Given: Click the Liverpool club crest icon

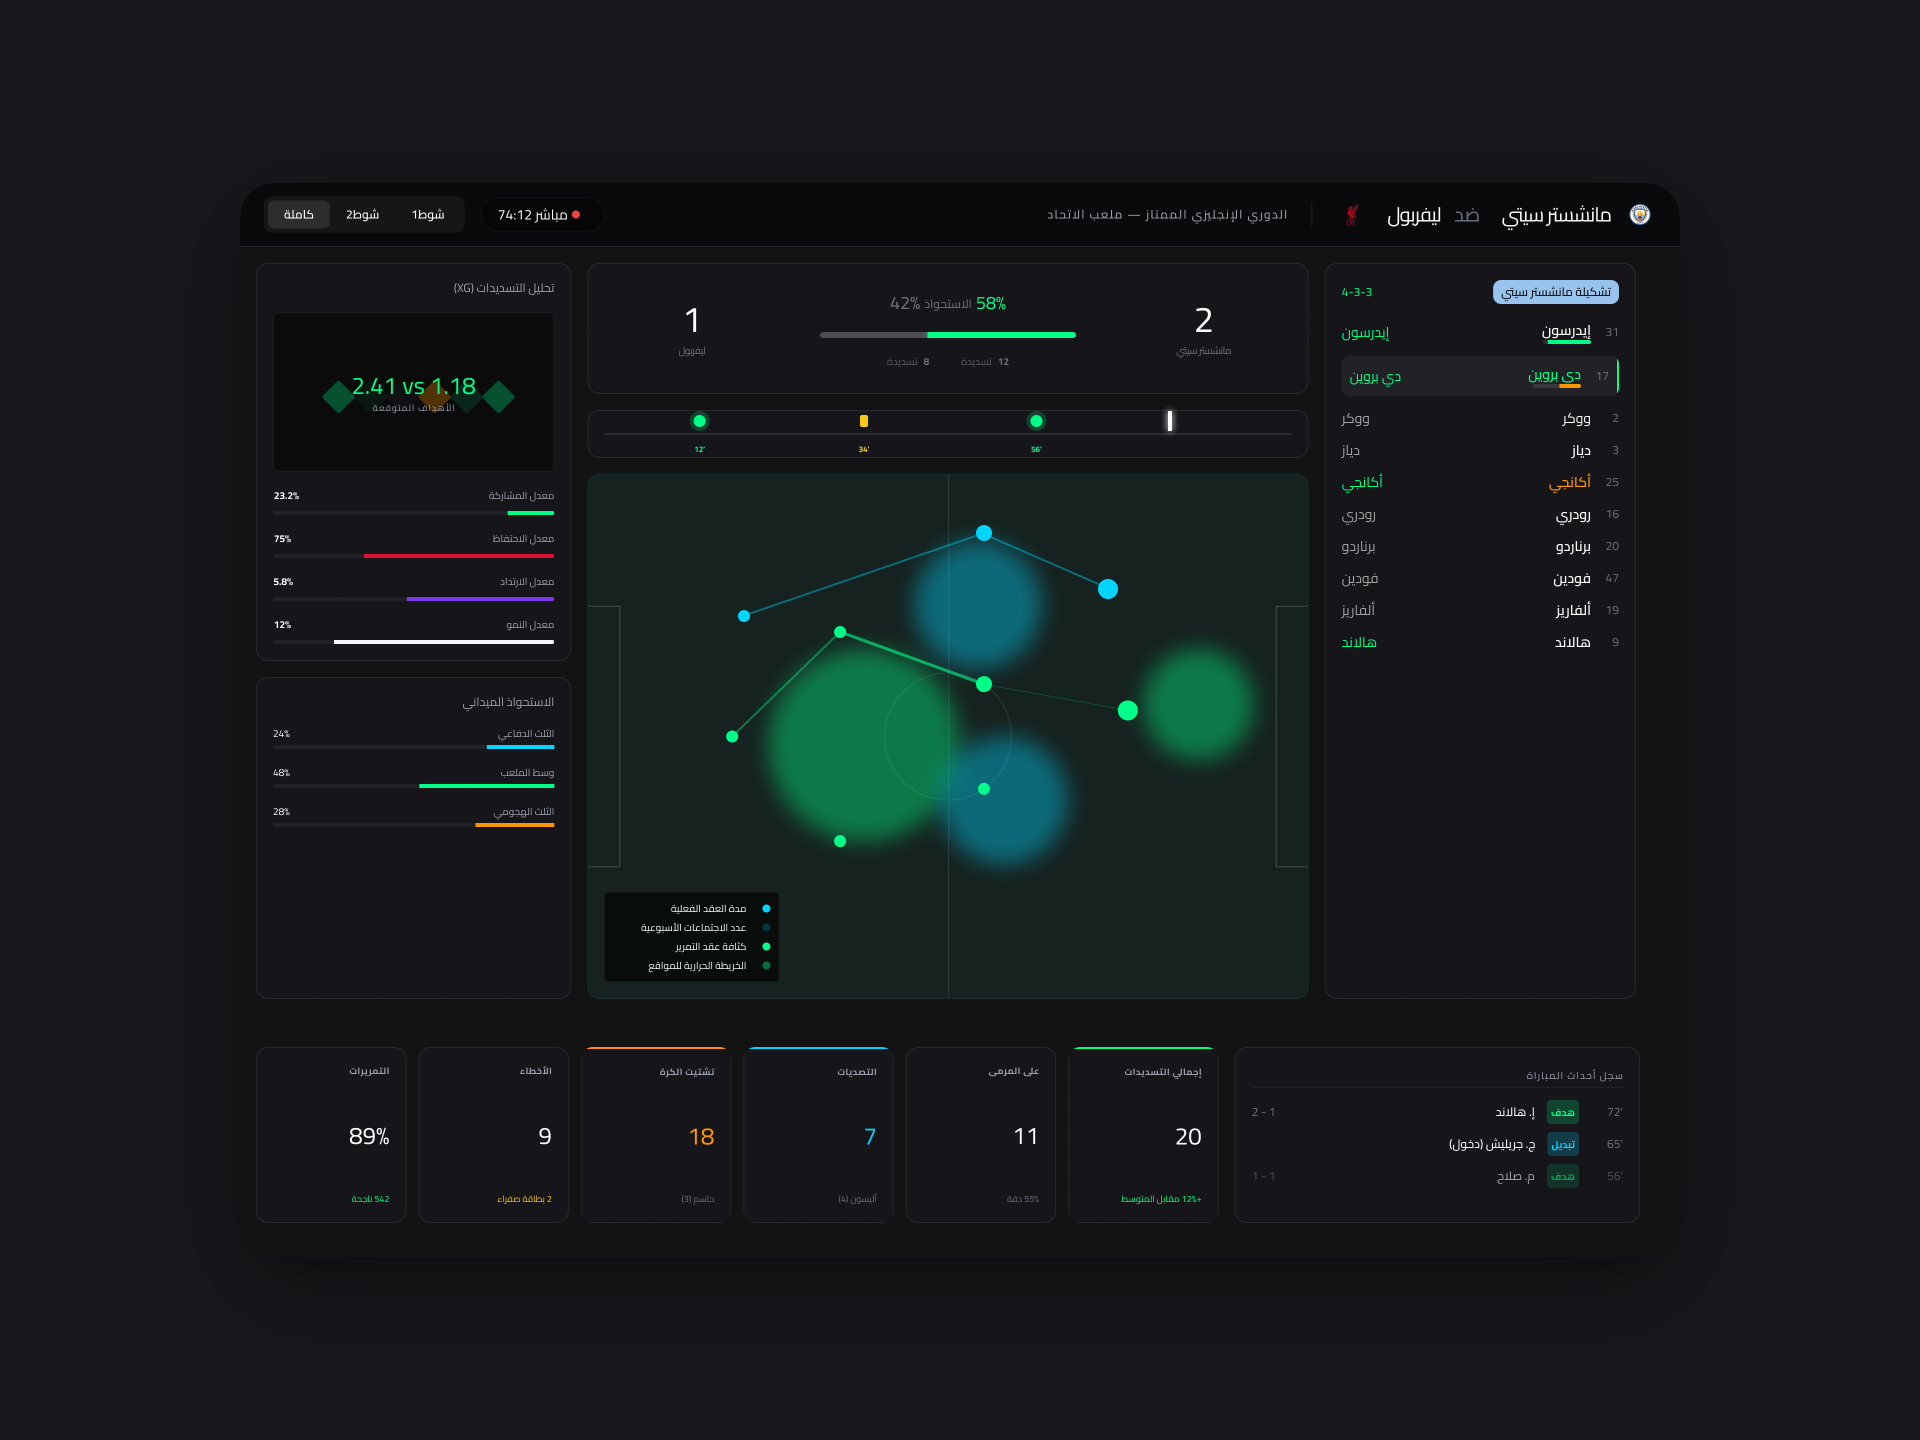Looking at the screenshot, I should [x=1352, y=215].
